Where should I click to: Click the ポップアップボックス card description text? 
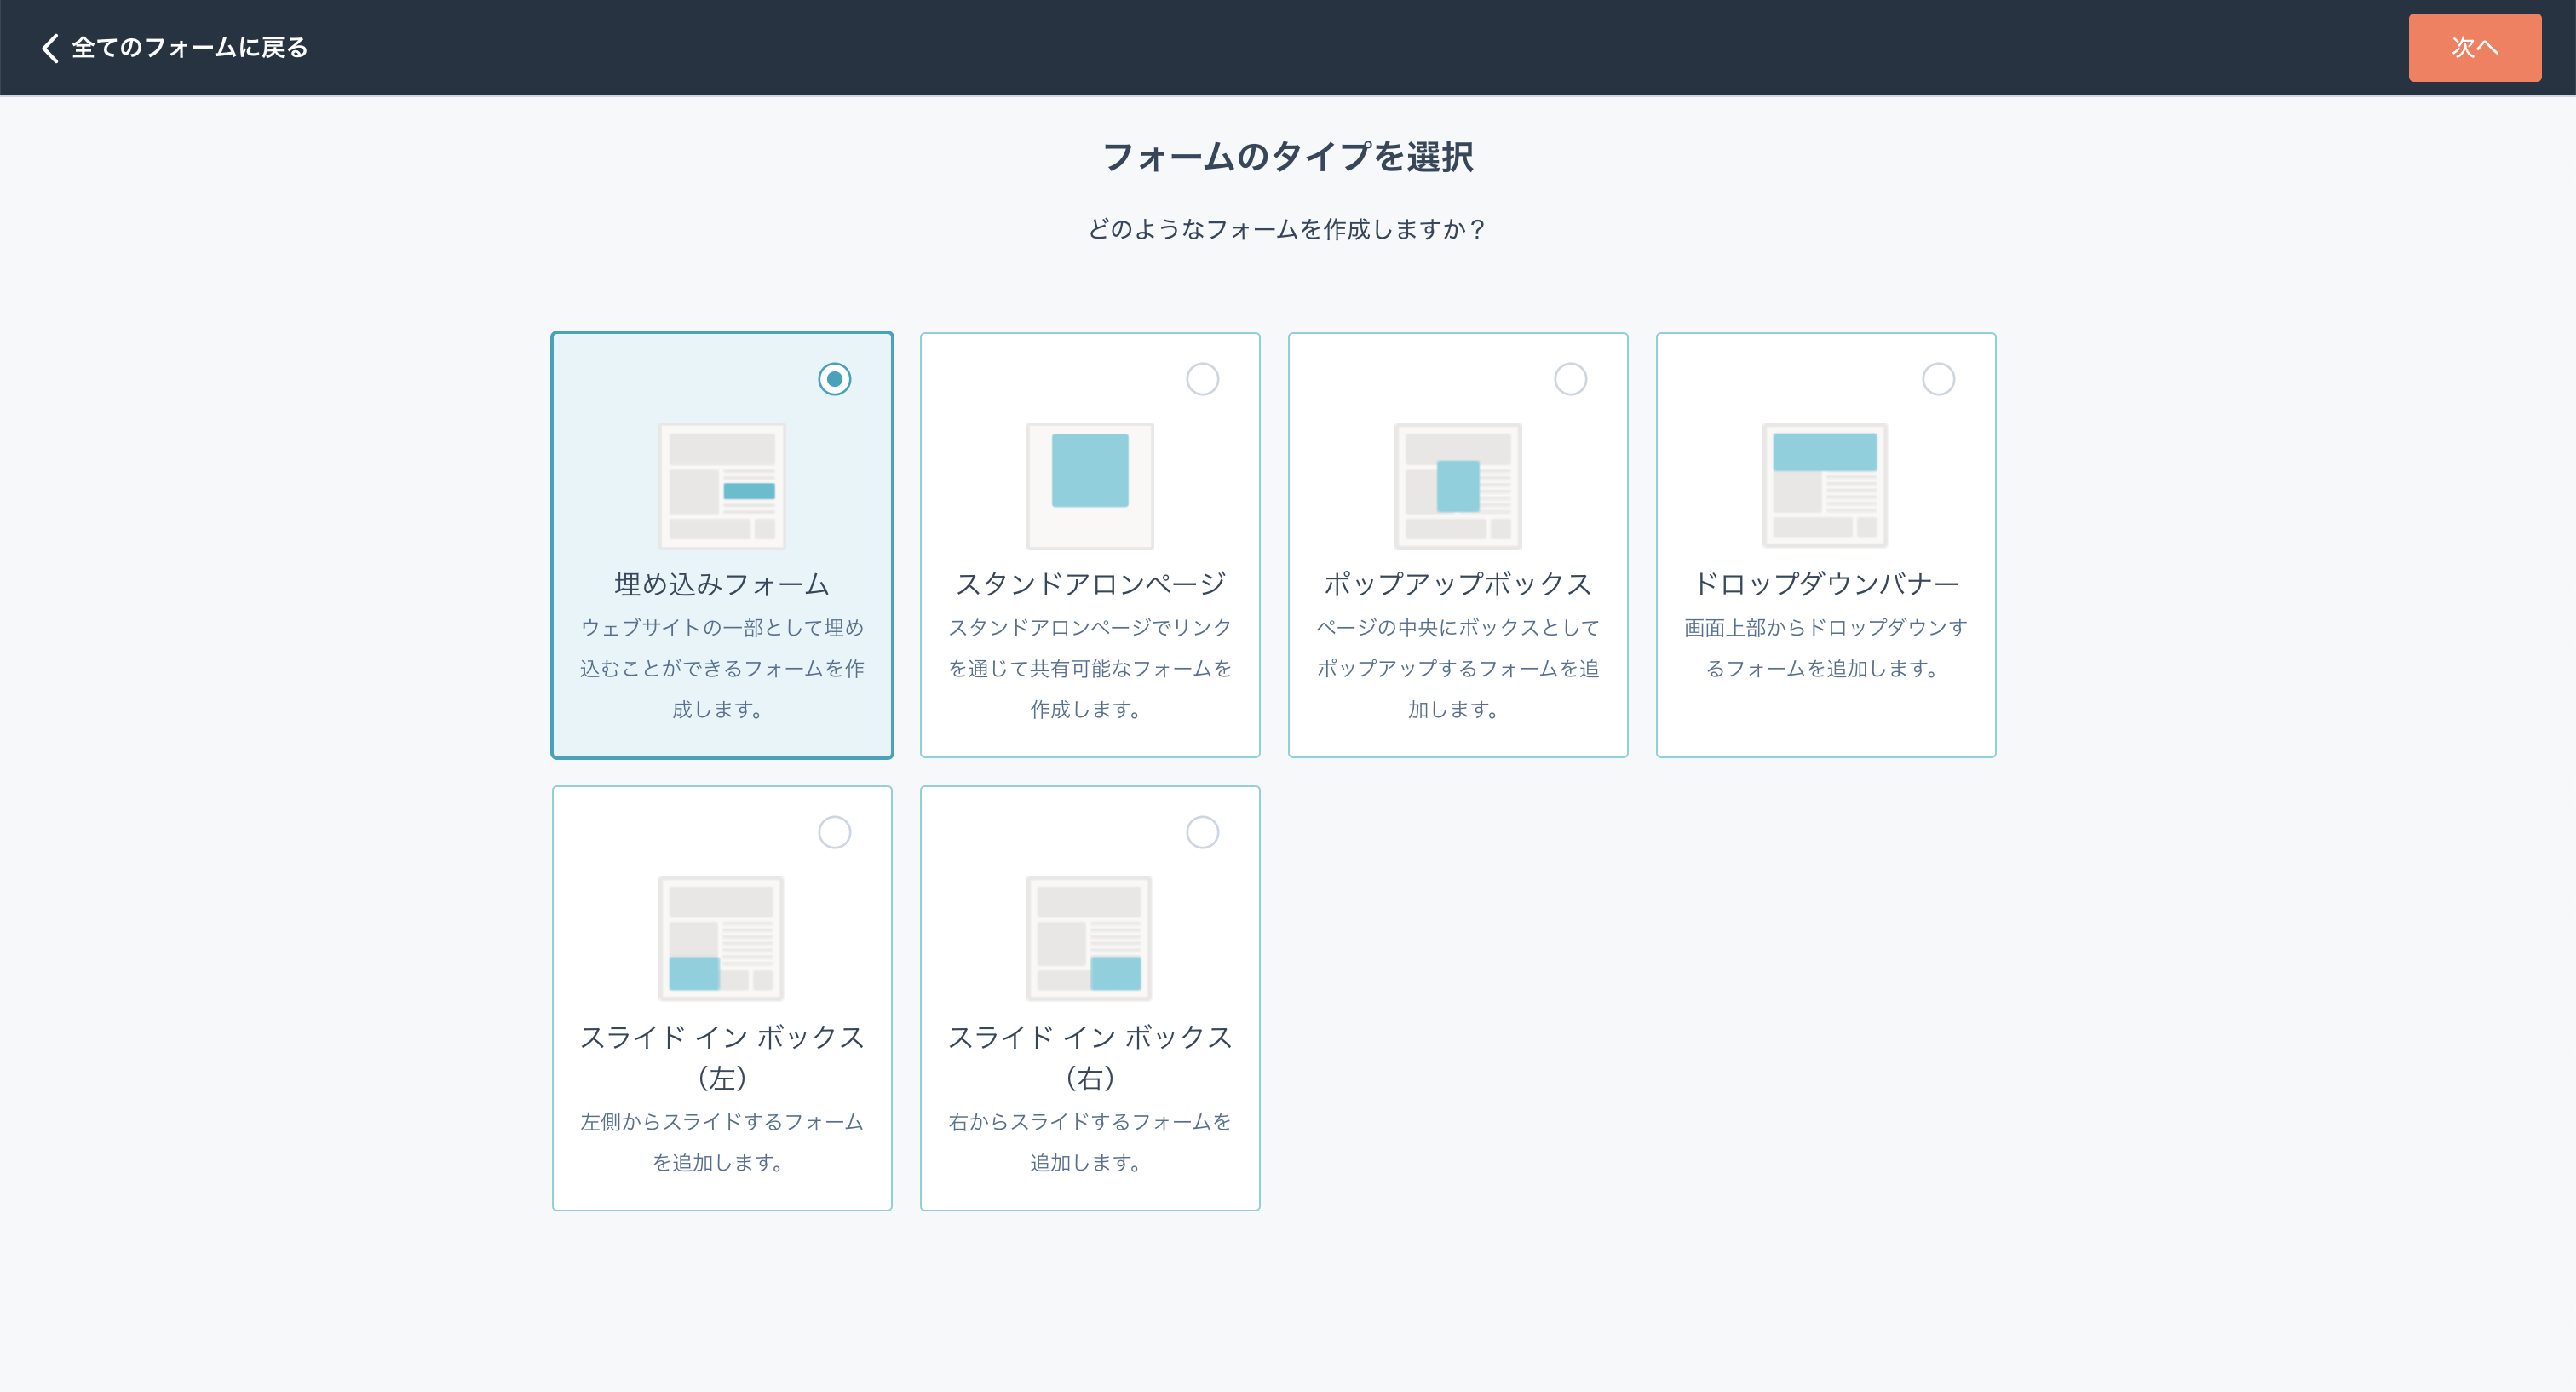[1457, 668]
